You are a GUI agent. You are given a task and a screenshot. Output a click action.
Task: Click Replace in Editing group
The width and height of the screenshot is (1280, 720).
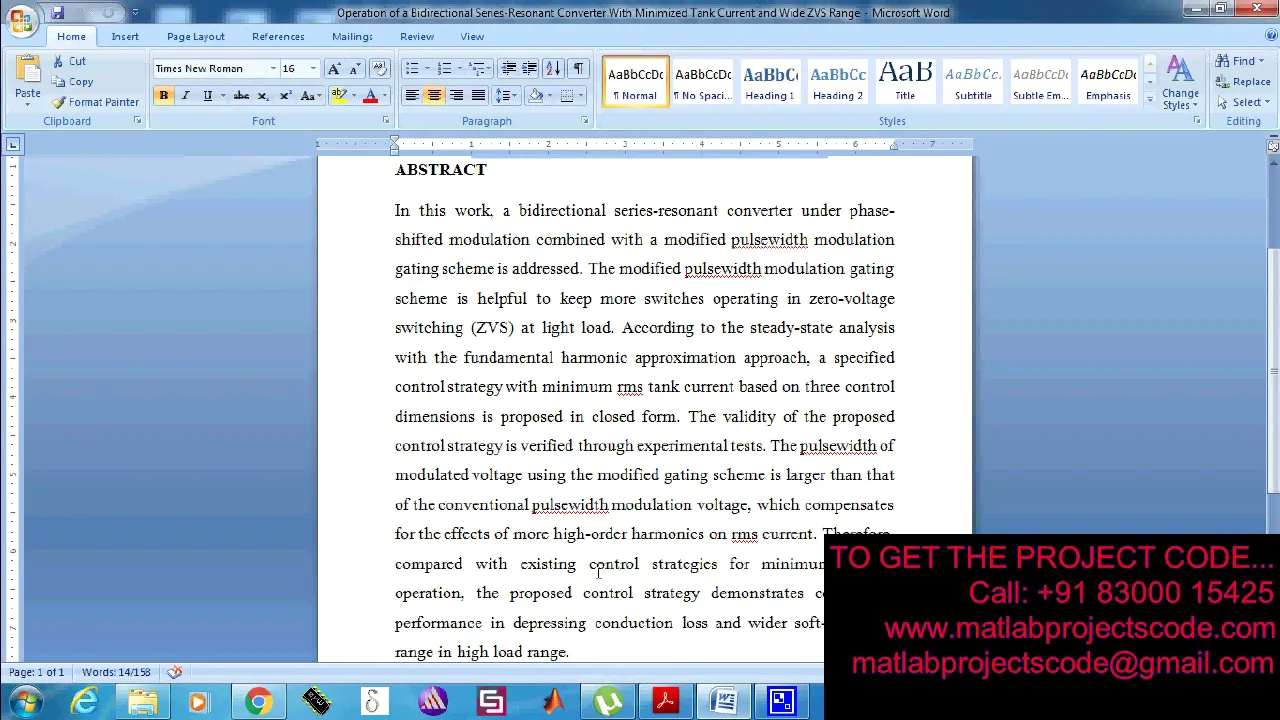pyautogui.click(x=1244, y=82)
